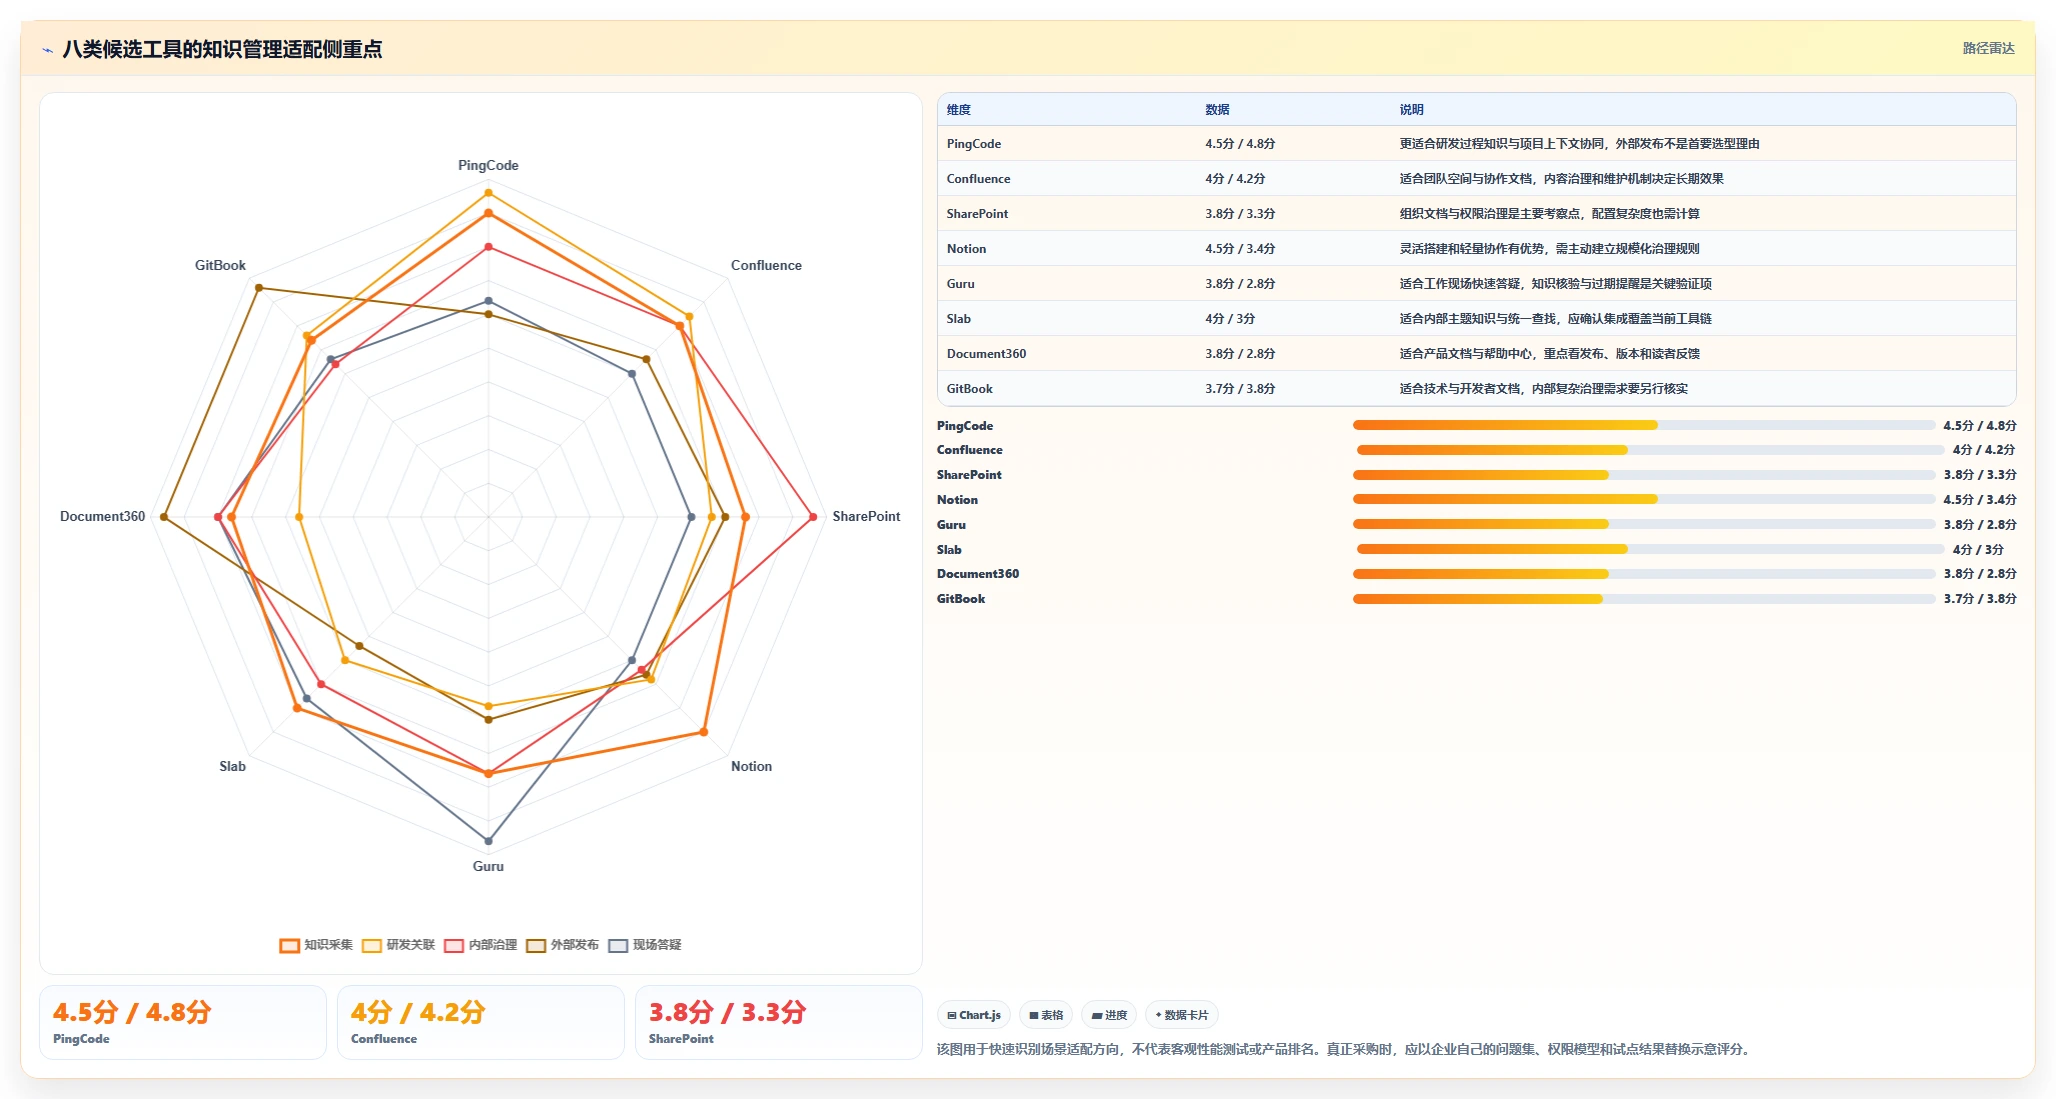The height and width of the screenshot is (1099, 2056).
Task: Click the gray data point at Guru axis
Action: tap(488, 841)
